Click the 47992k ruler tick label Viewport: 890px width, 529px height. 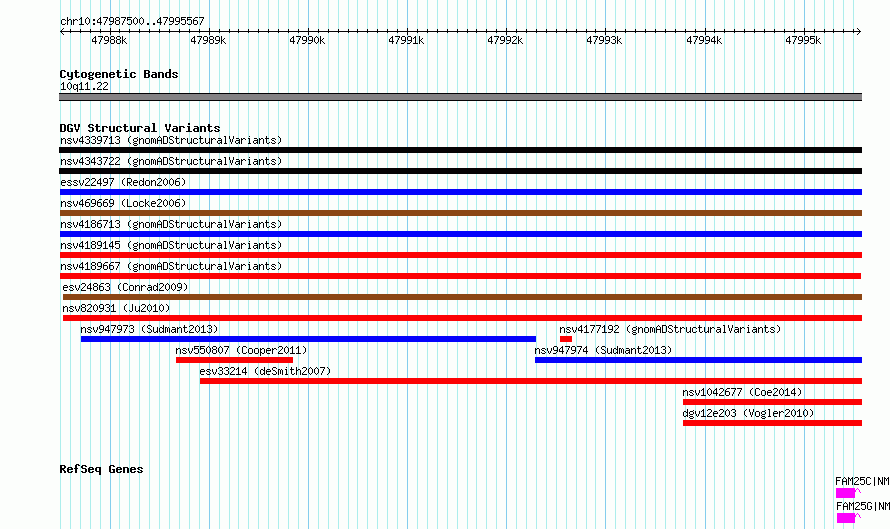[505, 40]
